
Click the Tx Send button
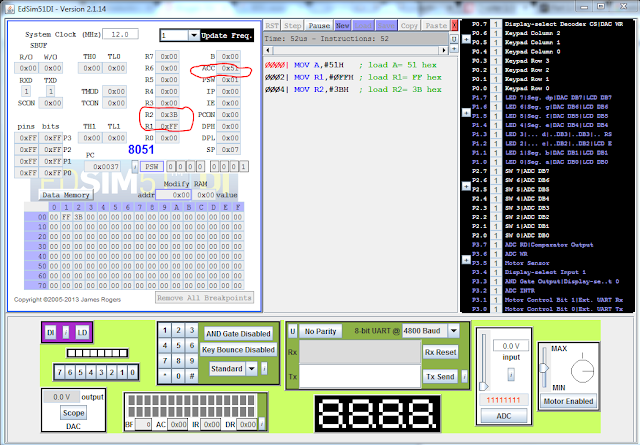pyautogui.click(x=440, y=376)
